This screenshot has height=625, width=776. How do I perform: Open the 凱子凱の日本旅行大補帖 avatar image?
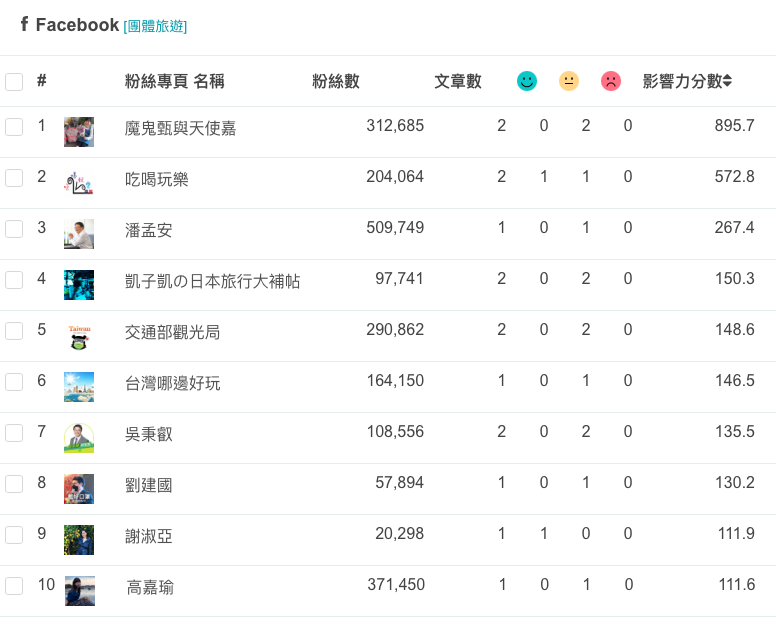[x=79, y=285]
